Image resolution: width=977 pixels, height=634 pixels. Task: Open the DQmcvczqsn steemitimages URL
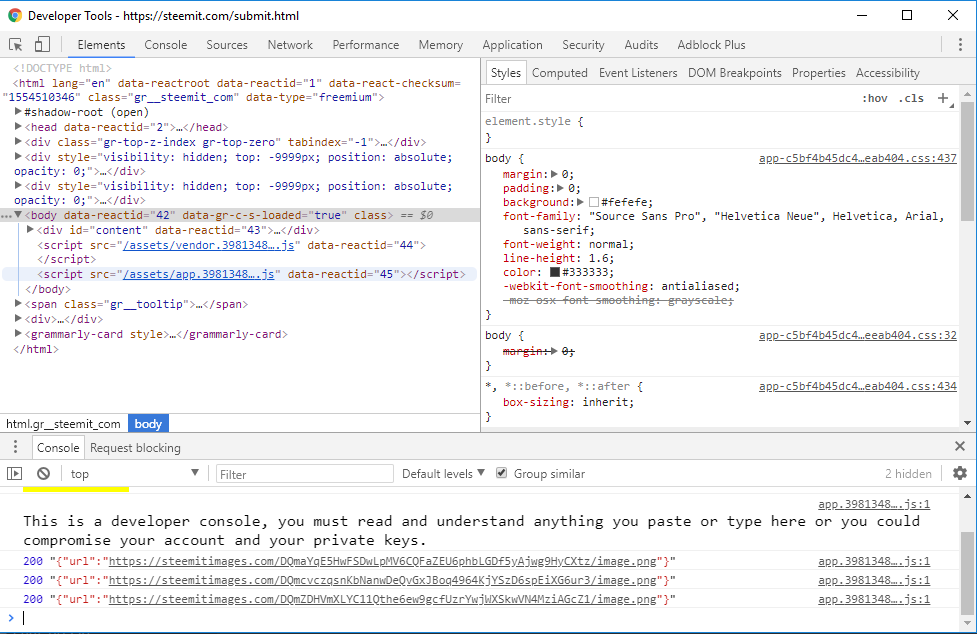tap(383, 580)
